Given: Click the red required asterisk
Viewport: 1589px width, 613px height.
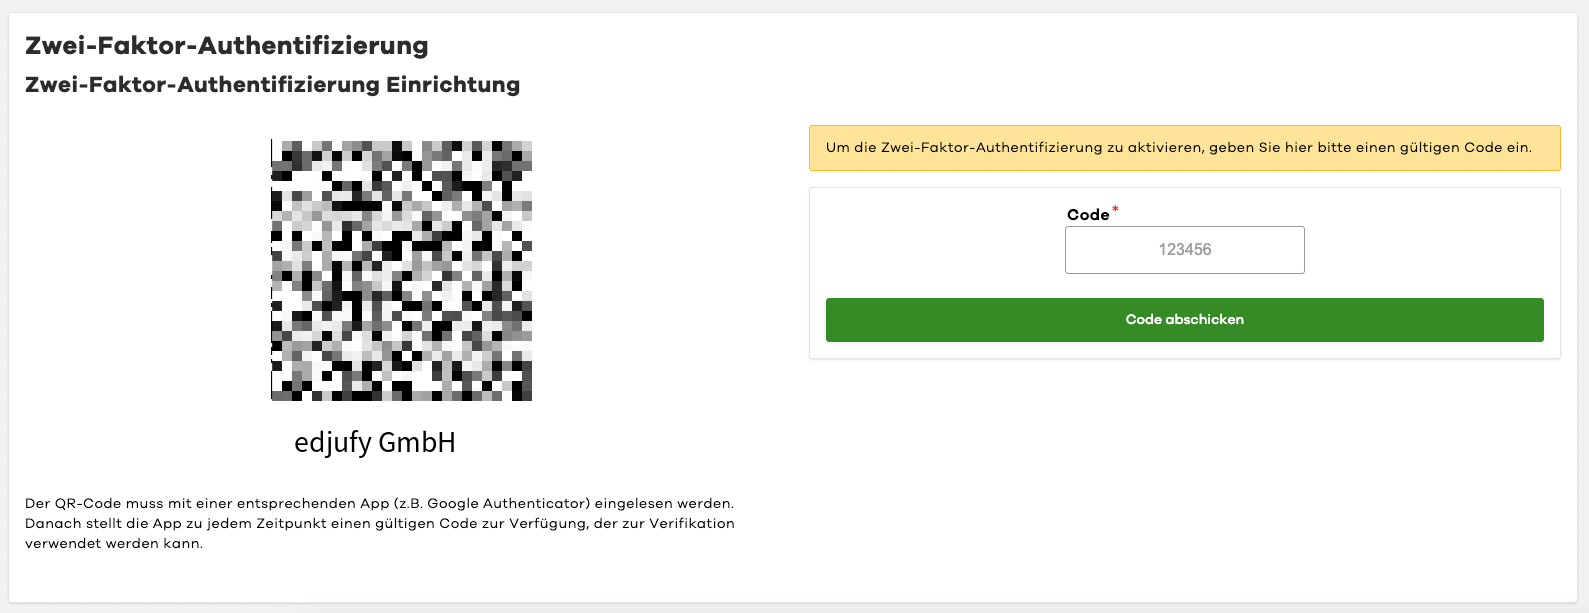Looking at the screenshot, I should click(x=1115, y=210).
